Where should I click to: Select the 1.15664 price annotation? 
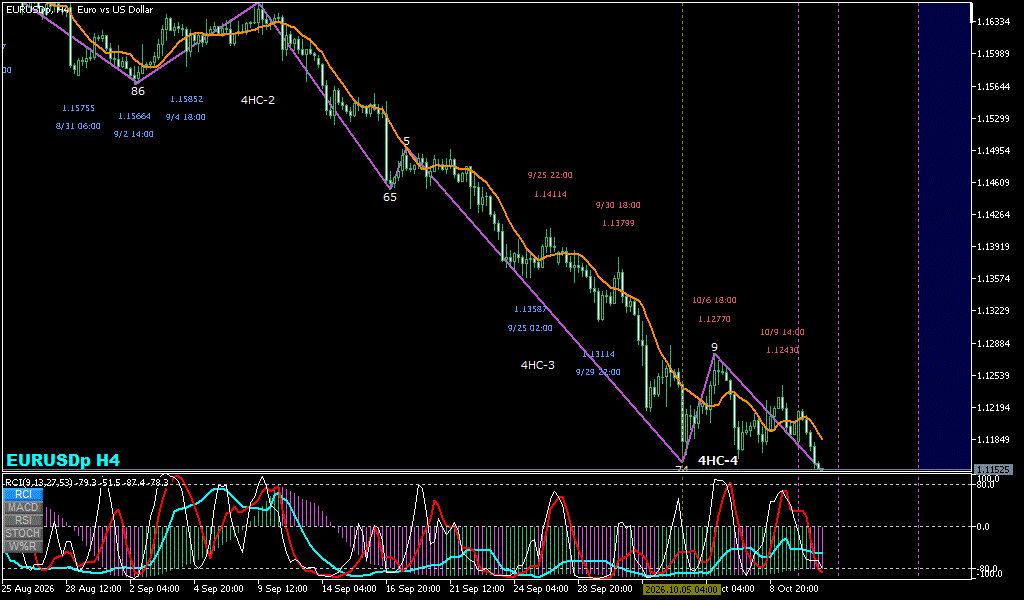(135, 116)
